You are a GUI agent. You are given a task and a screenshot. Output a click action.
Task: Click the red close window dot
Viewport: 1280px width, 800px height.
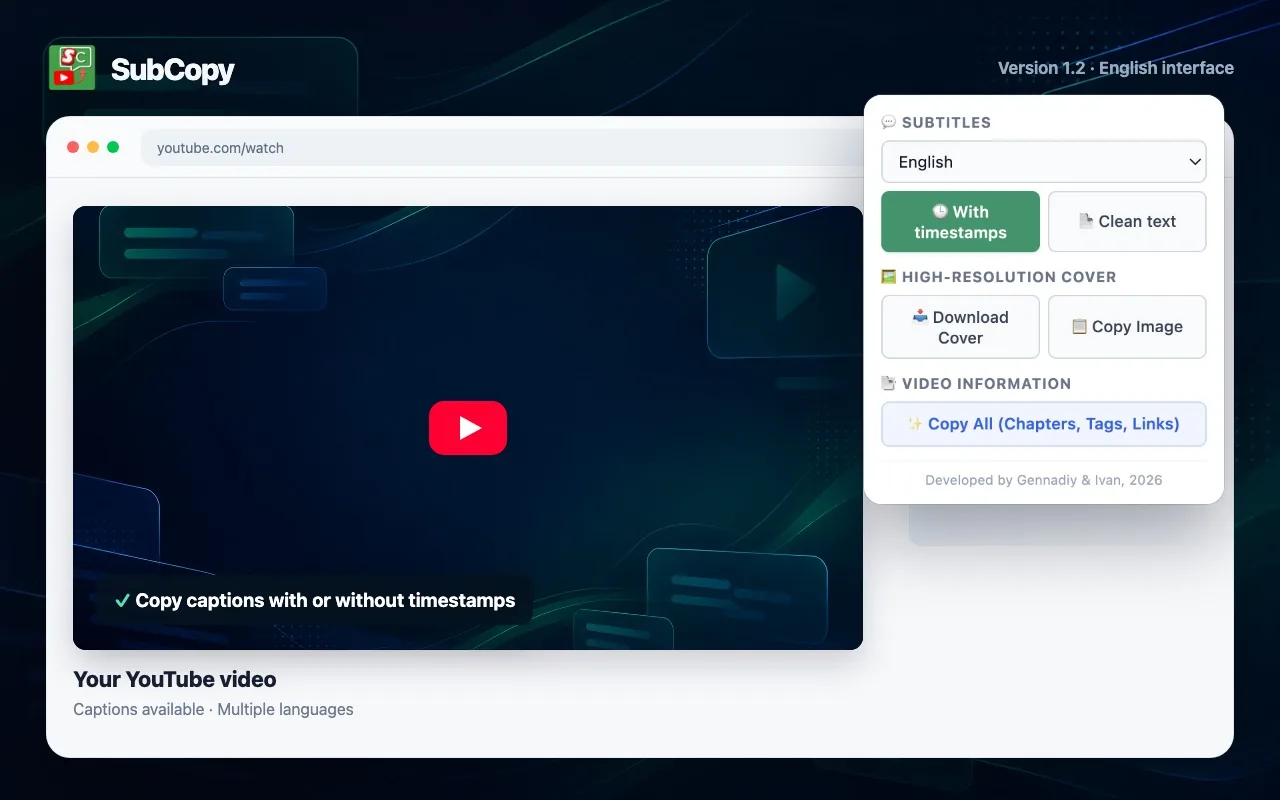pos(73,147)
